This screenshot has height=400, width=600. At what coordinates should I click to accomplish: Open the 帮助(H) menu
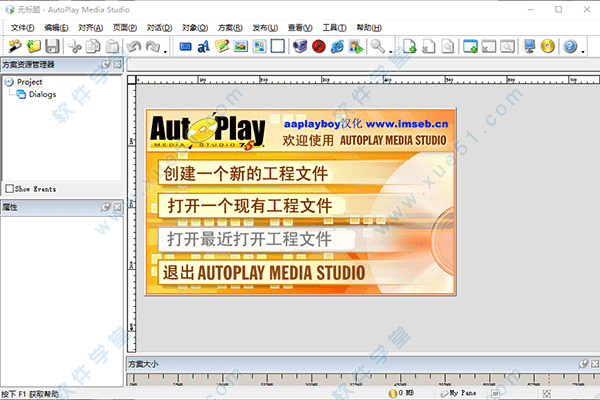click(369, 28)
